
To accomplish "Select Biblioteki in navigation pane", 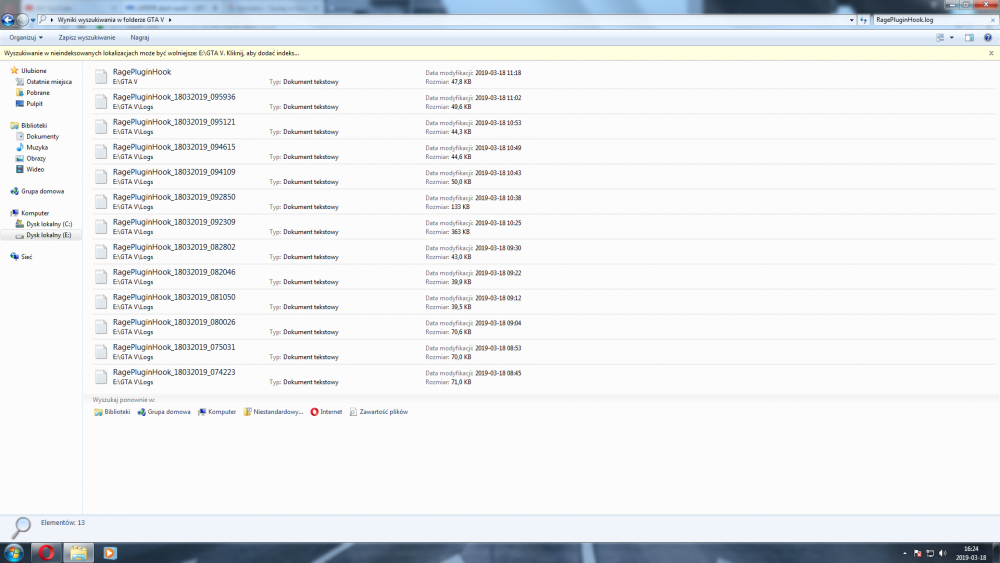I will click(34, 126).
